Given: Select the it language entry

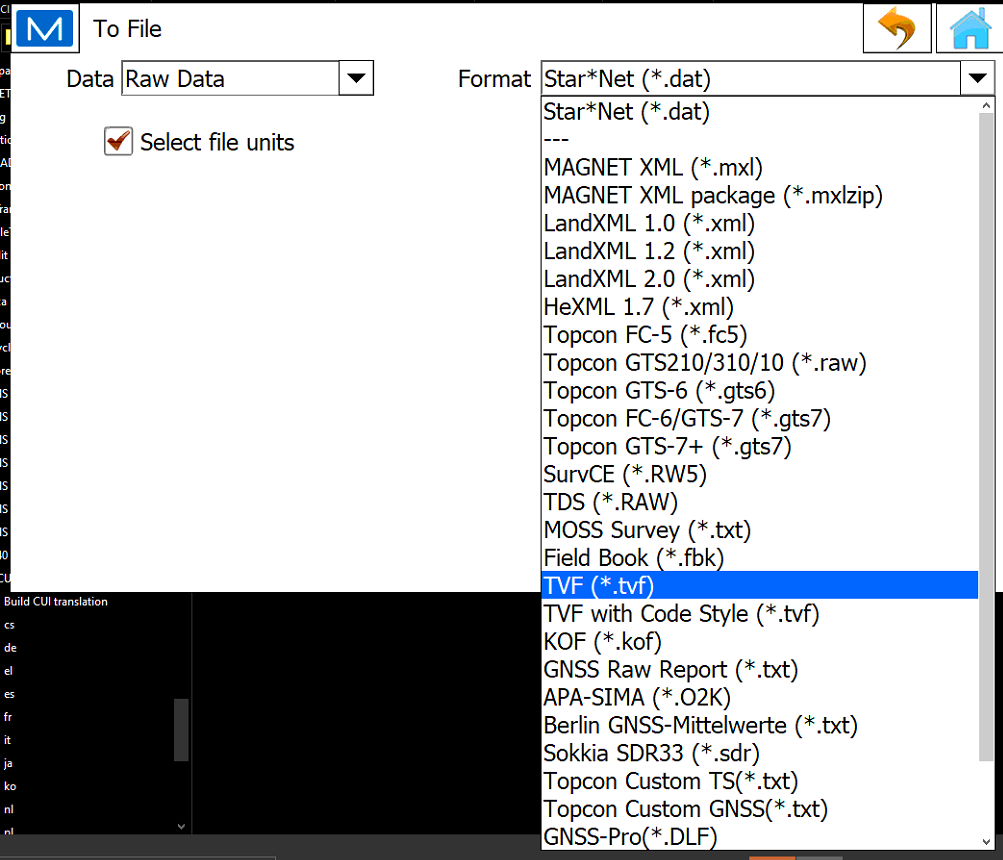Looking at the screenshot, I should tap(7, 740).
